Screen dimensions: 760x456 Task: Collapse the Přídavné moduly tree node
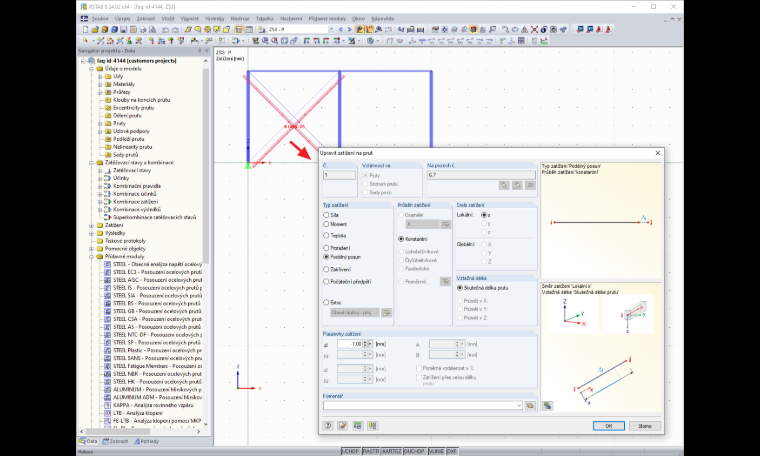(x=92, y=256)
